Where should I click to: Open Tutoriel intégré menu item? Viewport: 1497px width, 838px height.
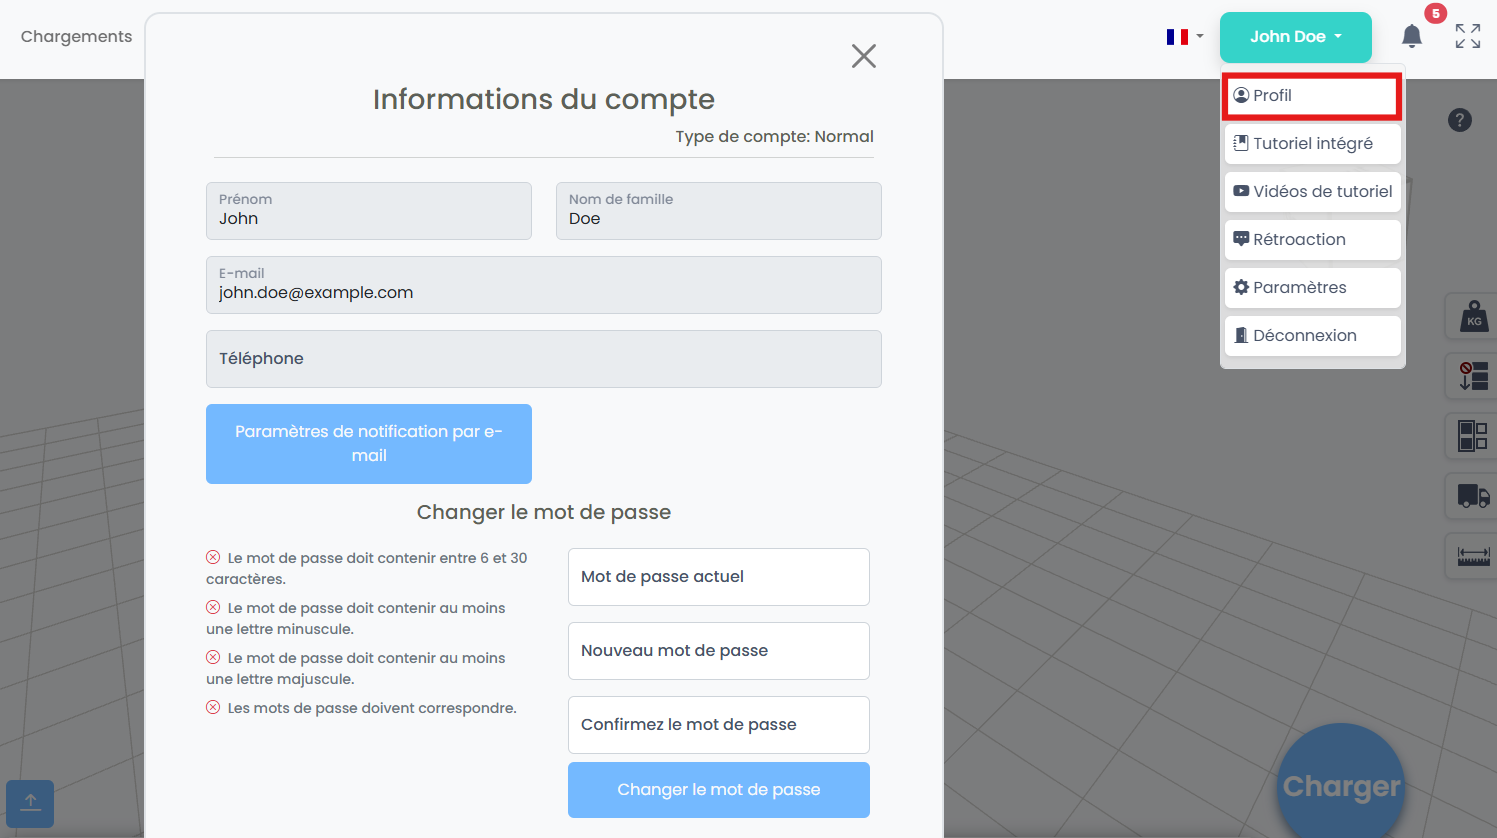click(x=1311, y=144)
